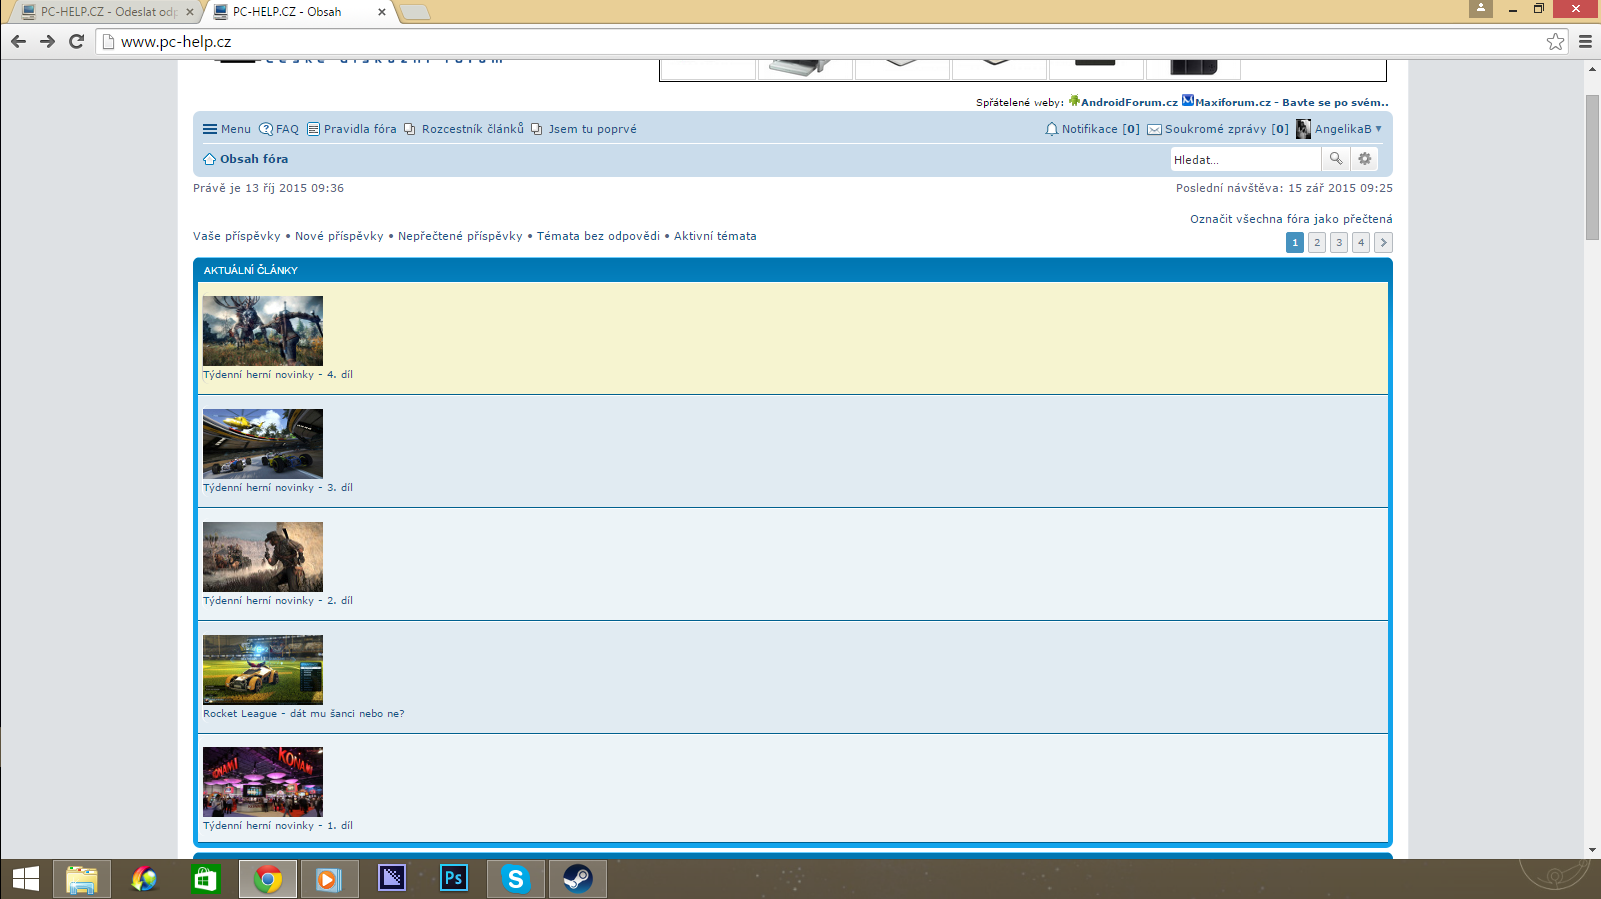Launch Photoshop from the taskbar
This screenshot has height=899, width=1601.
(453, 879)
